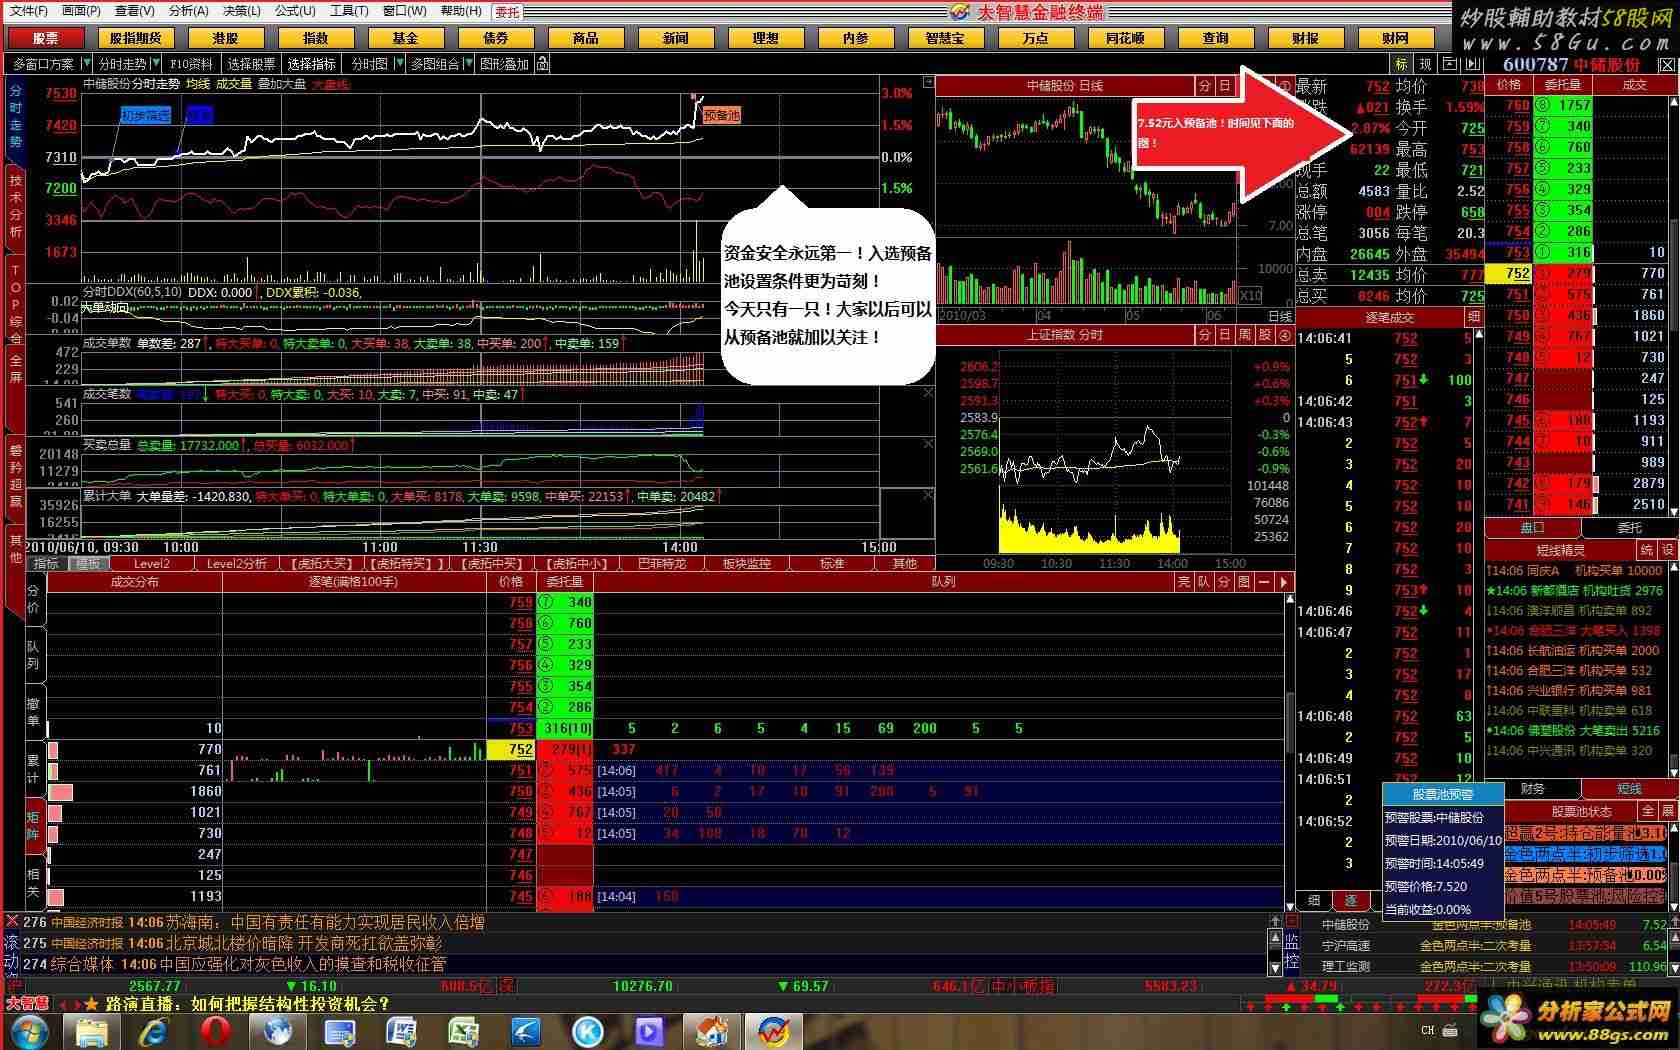The height and width of the screenshot is (1050, 1680).
Task: Expand the 分时走势 dropdown arrow
Action: pos(156,64)
